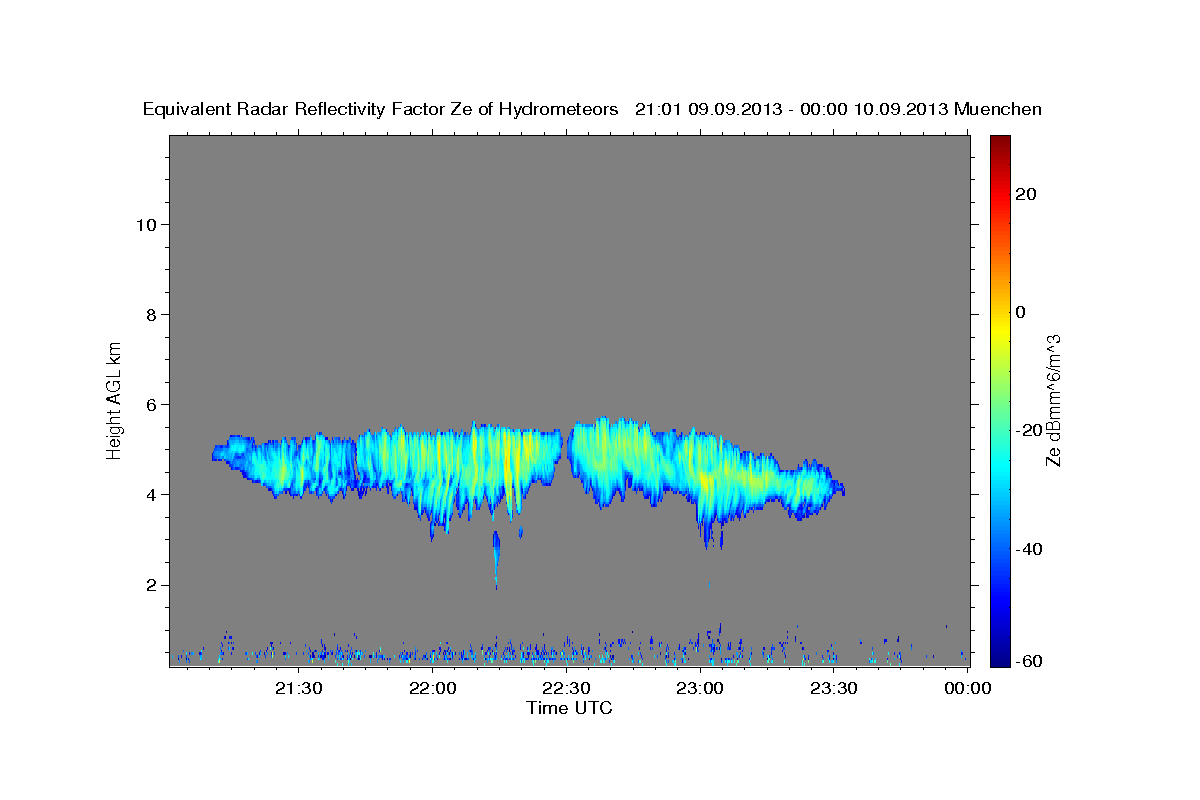Click the colorbar label '20'
Image resolution: width=1200 pixels, height=800 pixels.
(1025, 194)
